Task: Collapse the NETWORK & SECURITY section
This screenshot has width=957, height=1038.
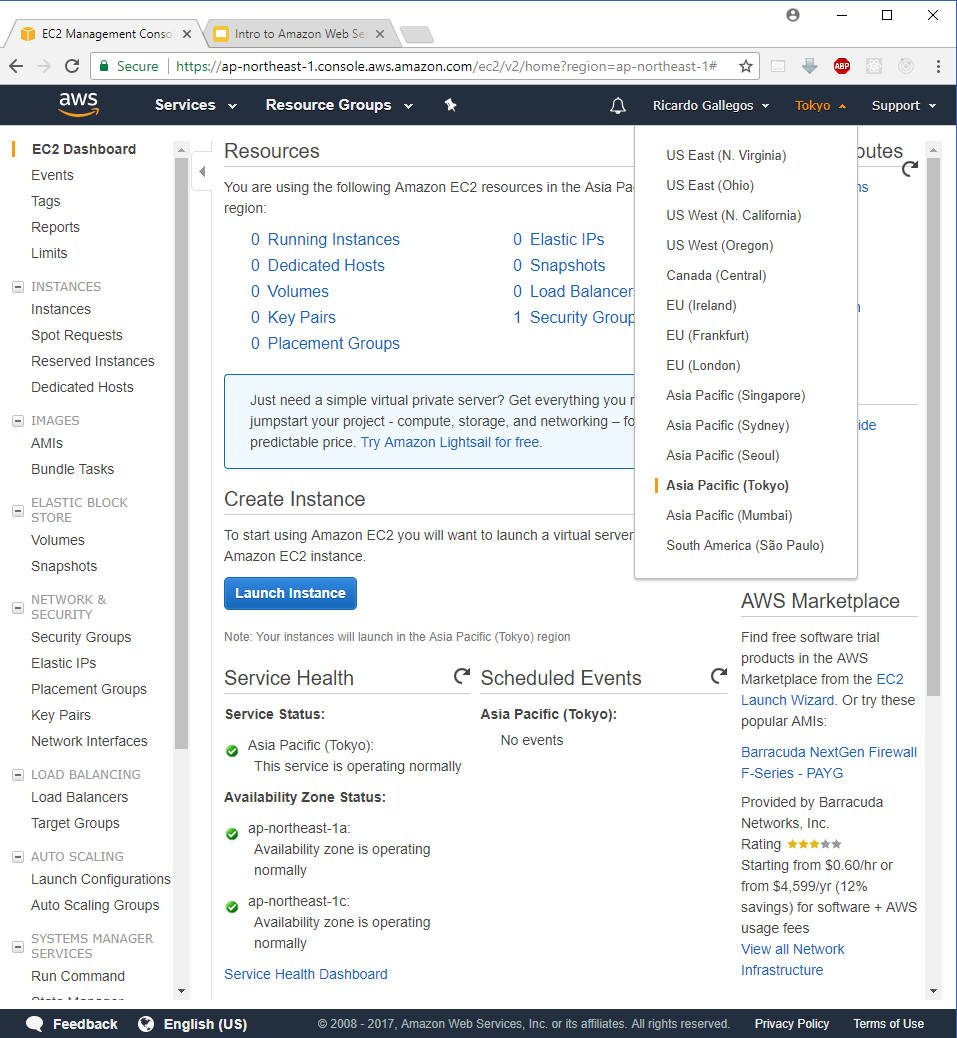Action: click(18, 608)
